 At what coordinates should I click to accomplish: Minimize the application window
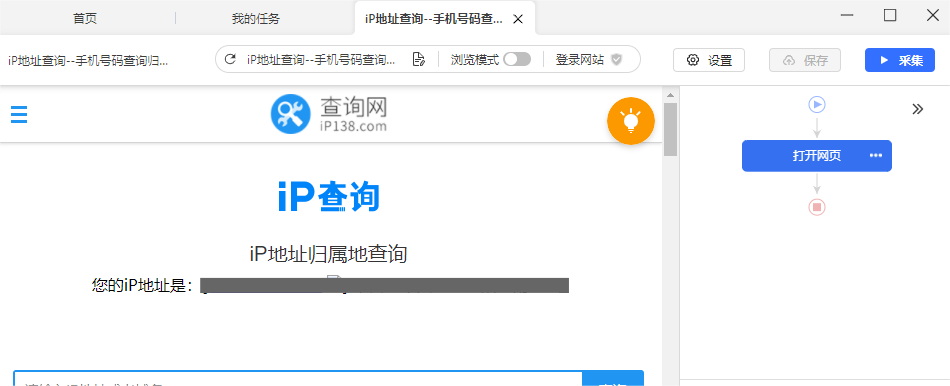pos(847,16)
